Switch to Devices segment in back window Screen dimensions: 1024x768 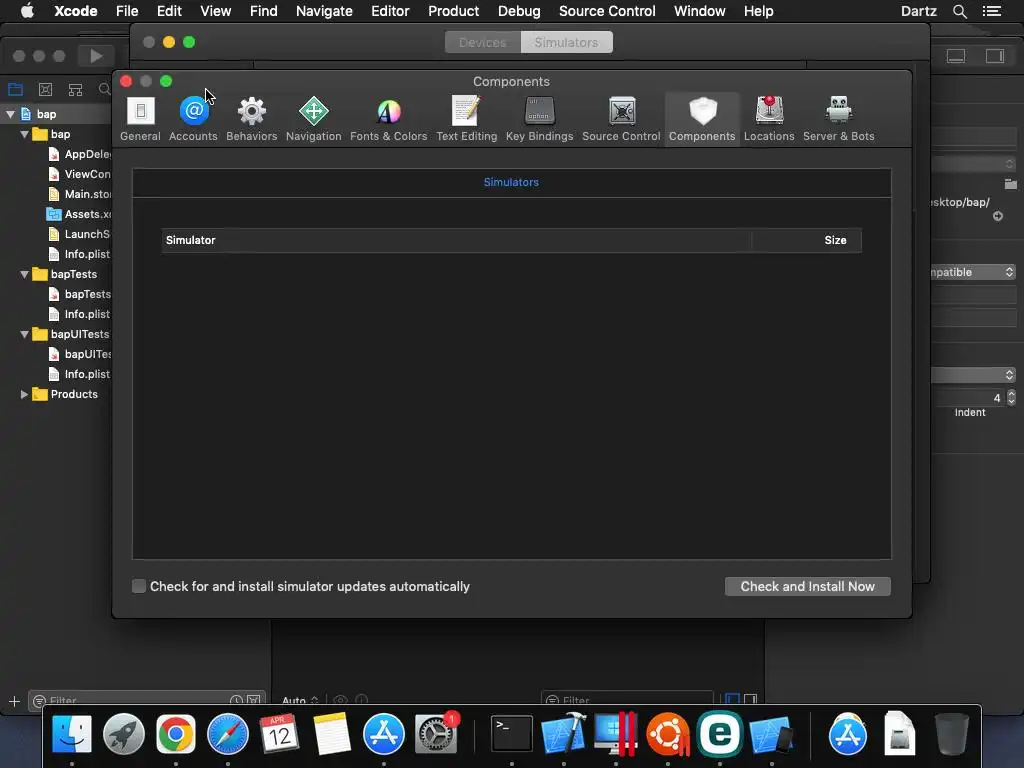click(483, 42)
